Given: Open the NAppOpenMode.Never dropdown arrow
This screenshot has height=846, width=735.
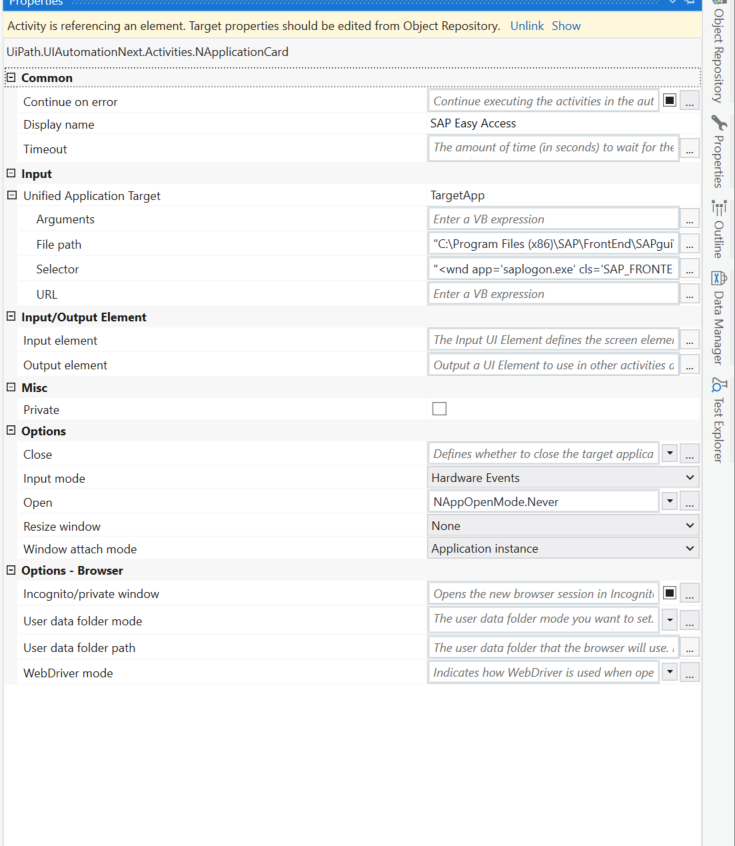Looking at the screenshot, I should coord(669,502).
